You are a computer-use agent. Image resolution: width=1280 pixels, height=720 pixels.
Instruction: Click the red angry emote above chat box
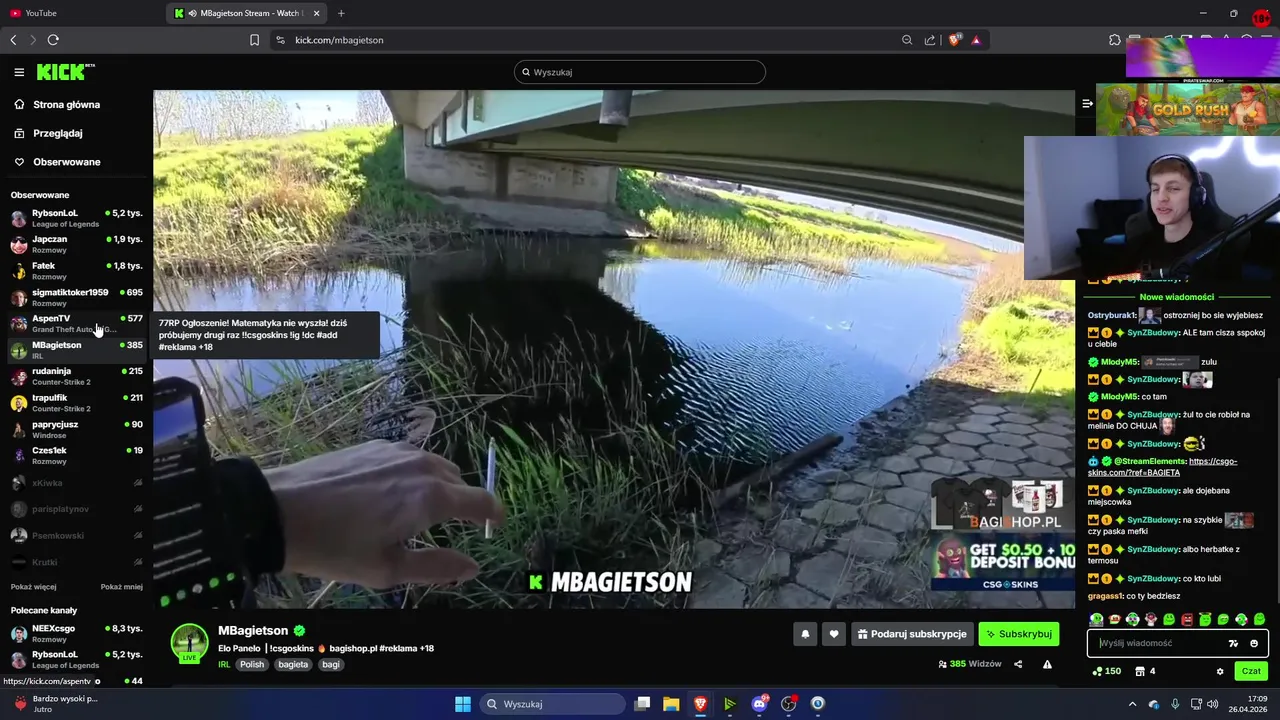(x=1187, y=620)
